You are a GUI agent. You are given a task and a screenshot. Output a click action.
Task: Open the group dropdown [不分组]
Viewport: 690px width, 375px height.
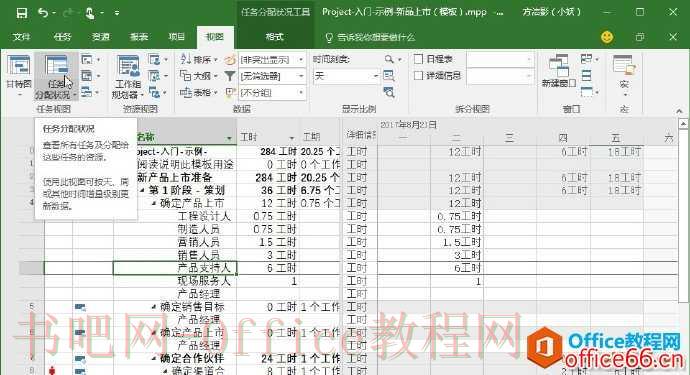(301, 92)
